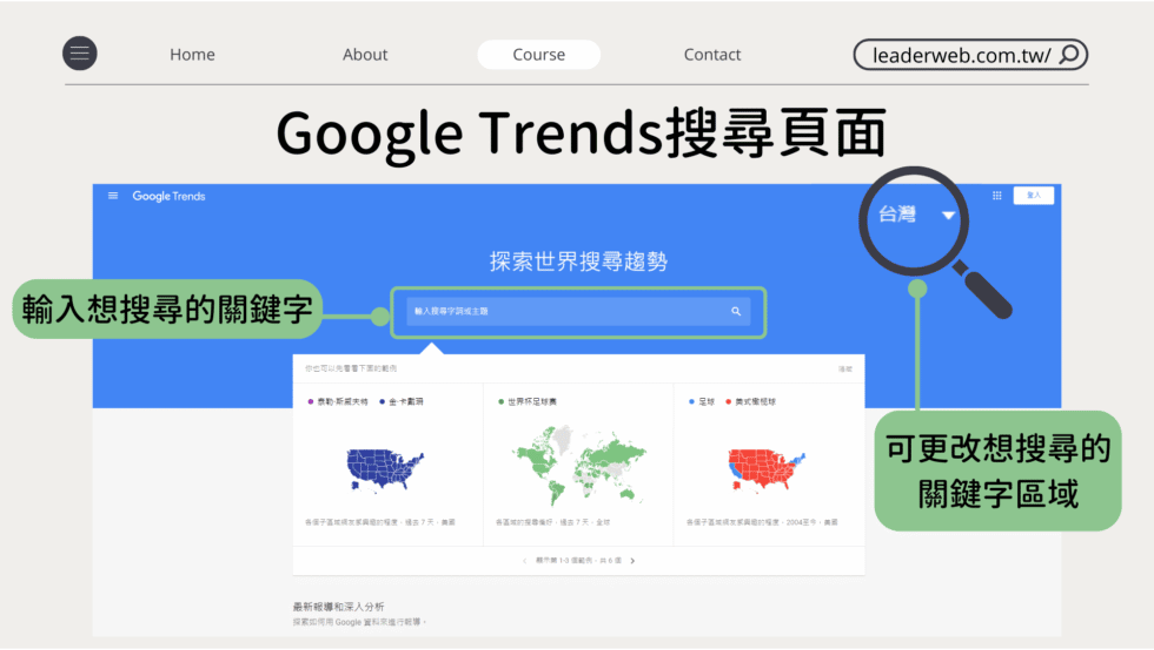Image resolution: width=1154 pixels, height=650 pixels.
Task: Open the Contact menu item
Action: click(712, 54)
